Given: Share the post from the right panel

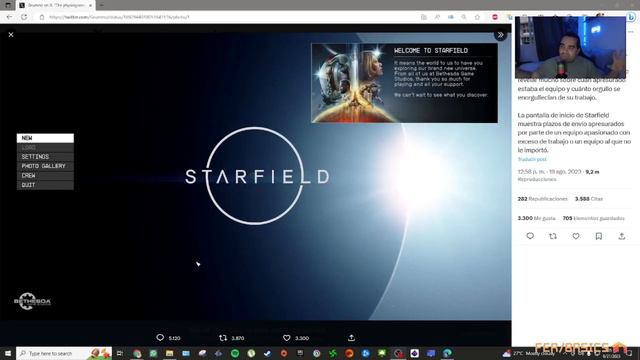Looking at the screenshot, I should (622, 236).
